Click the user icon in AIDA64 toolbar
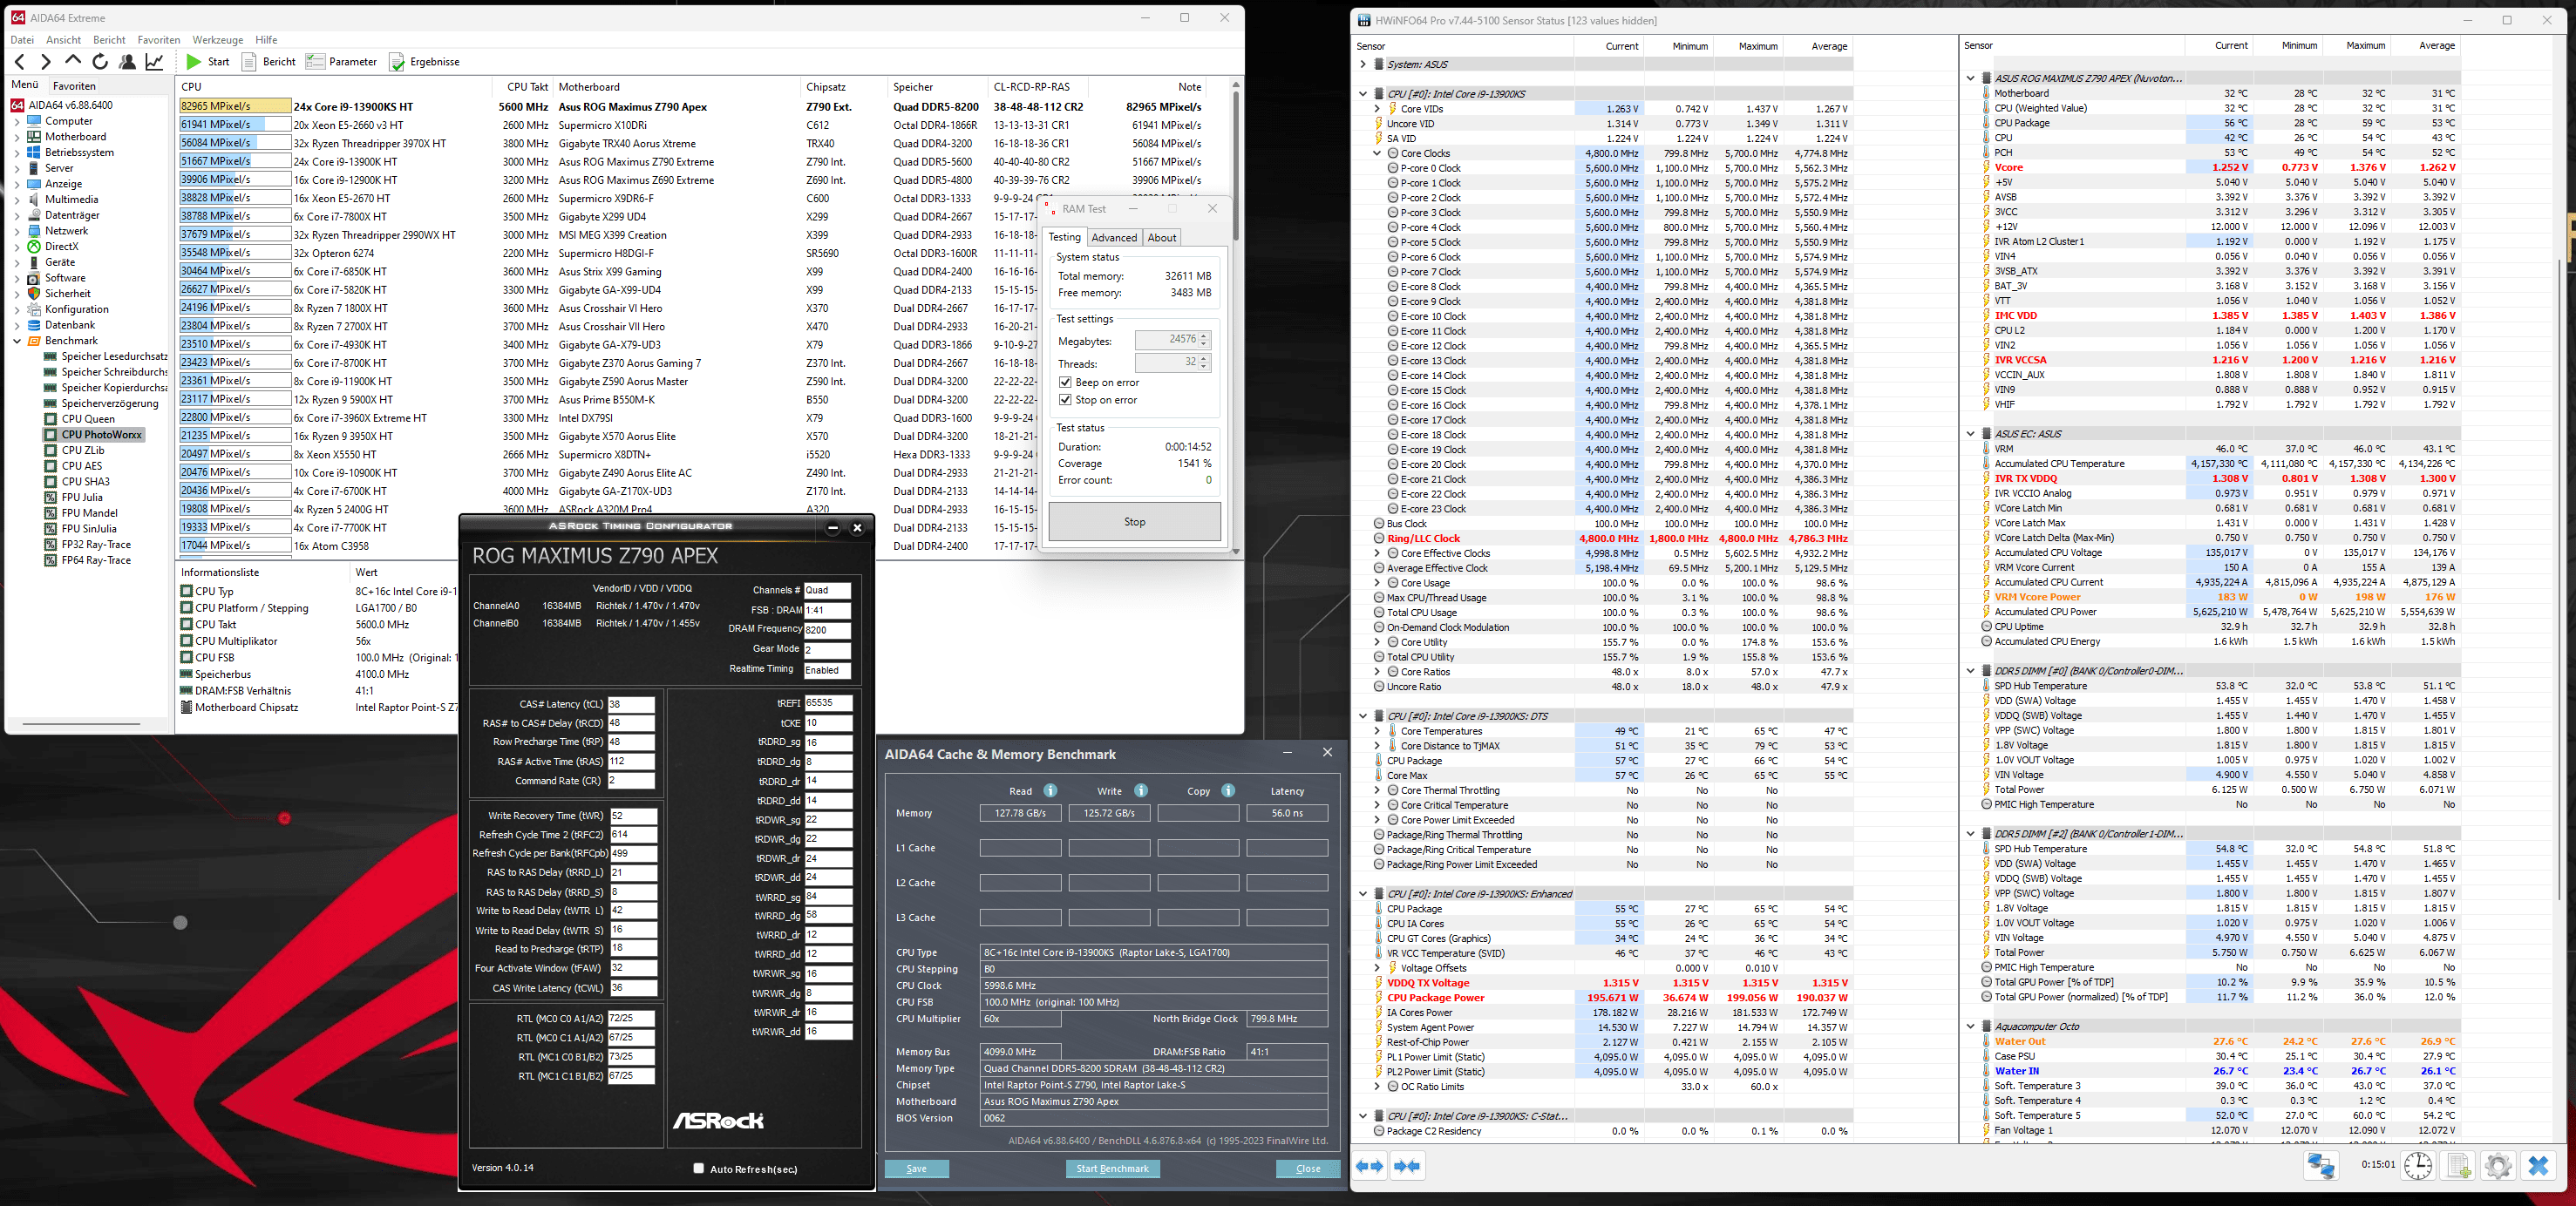The width and height of the screenshot is (2576, 1206). coord(127,62)
